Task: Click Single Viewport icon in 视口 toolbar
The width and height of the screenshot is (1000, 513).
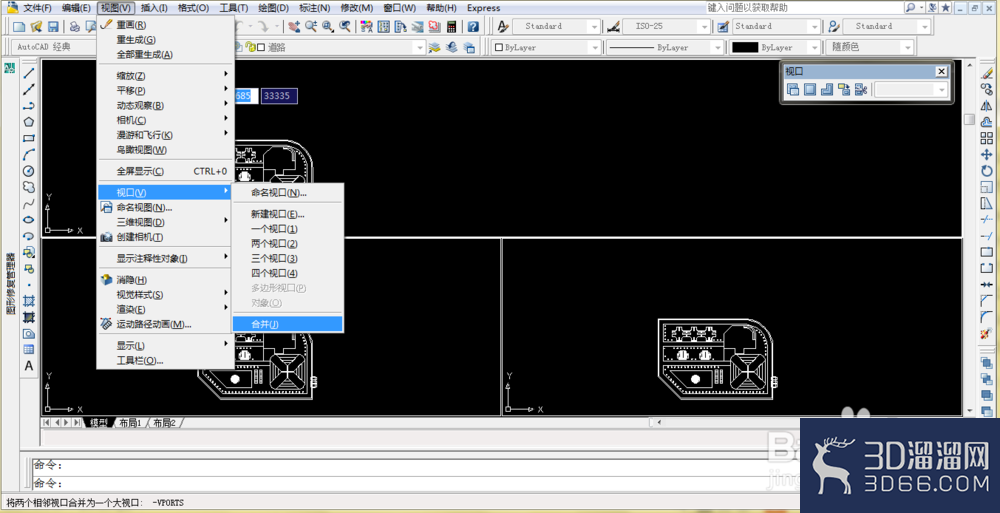Action: [x=810, y=89]
